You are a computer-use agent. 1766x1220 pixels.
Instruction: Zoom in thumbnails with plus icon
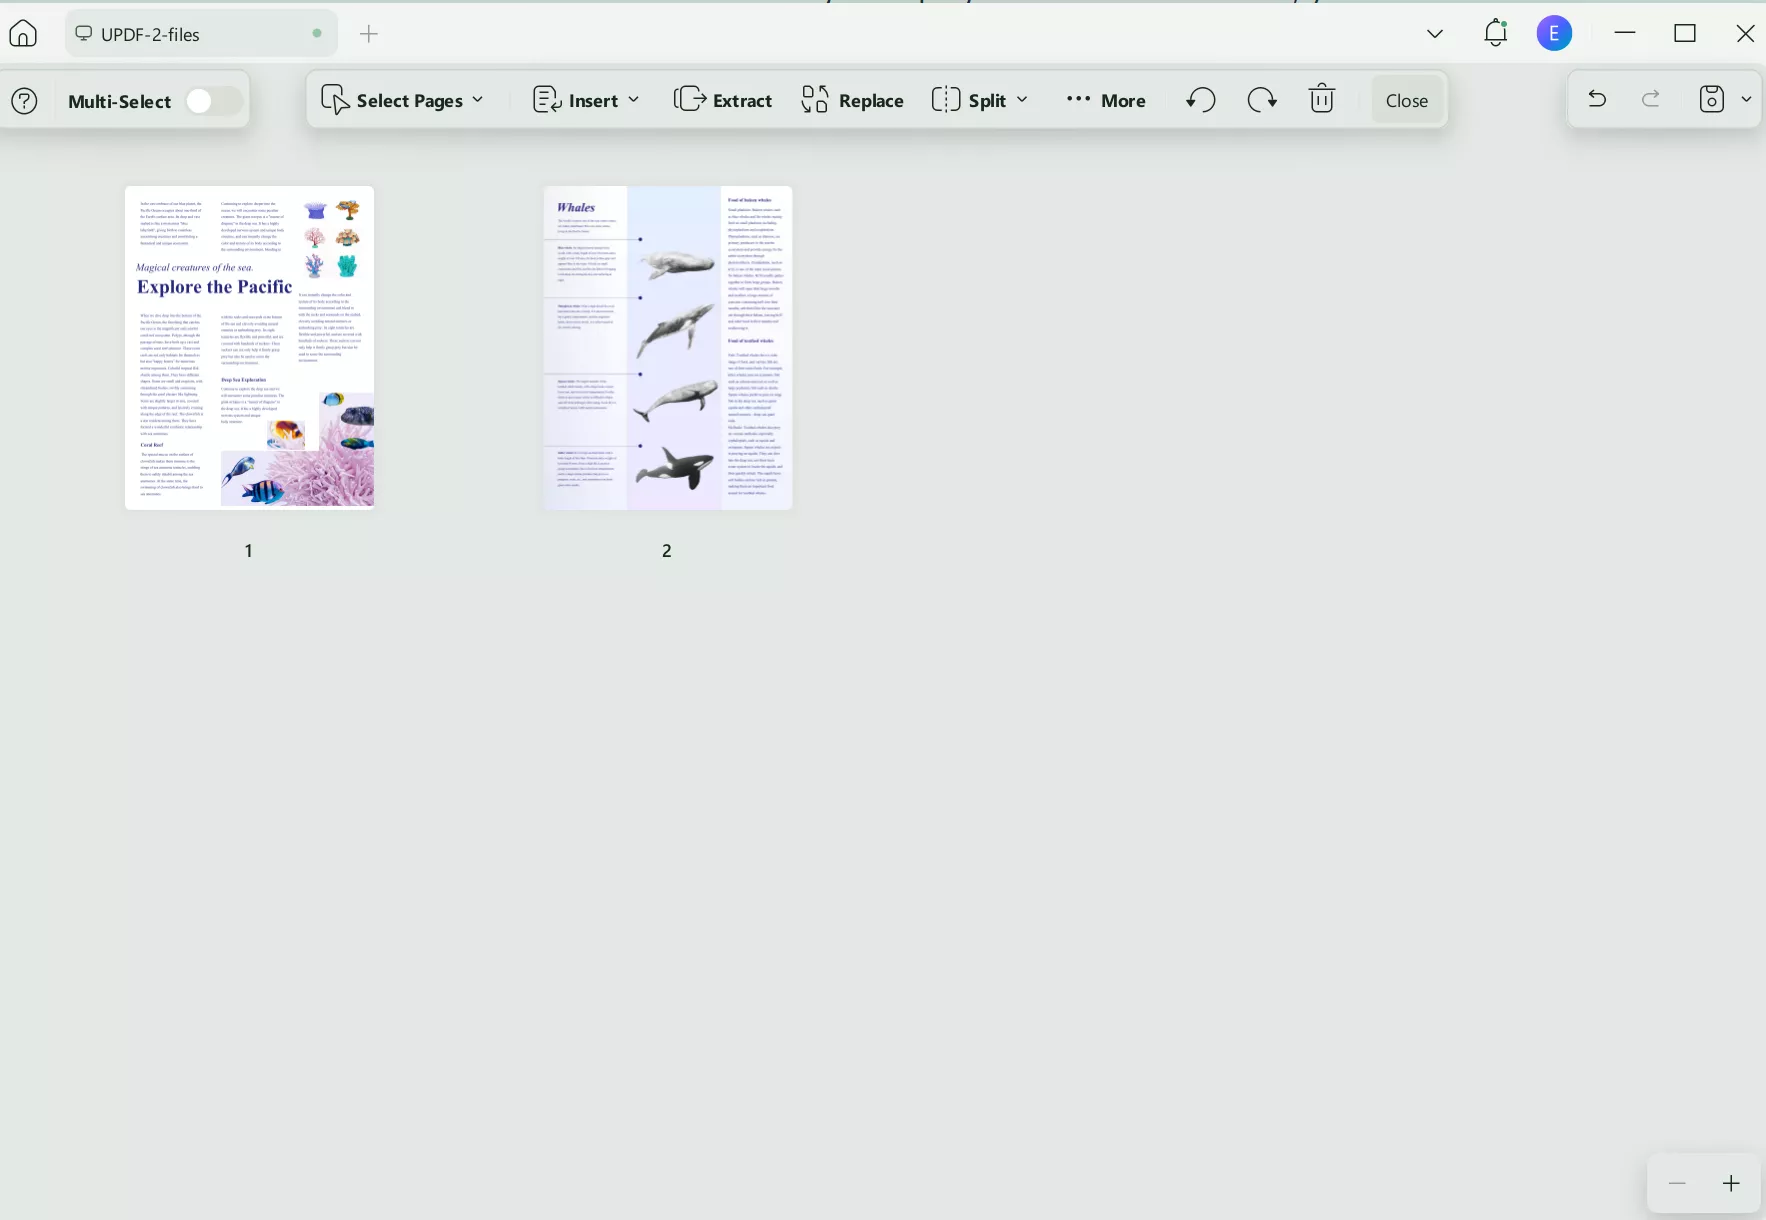click(1732, 1184)
